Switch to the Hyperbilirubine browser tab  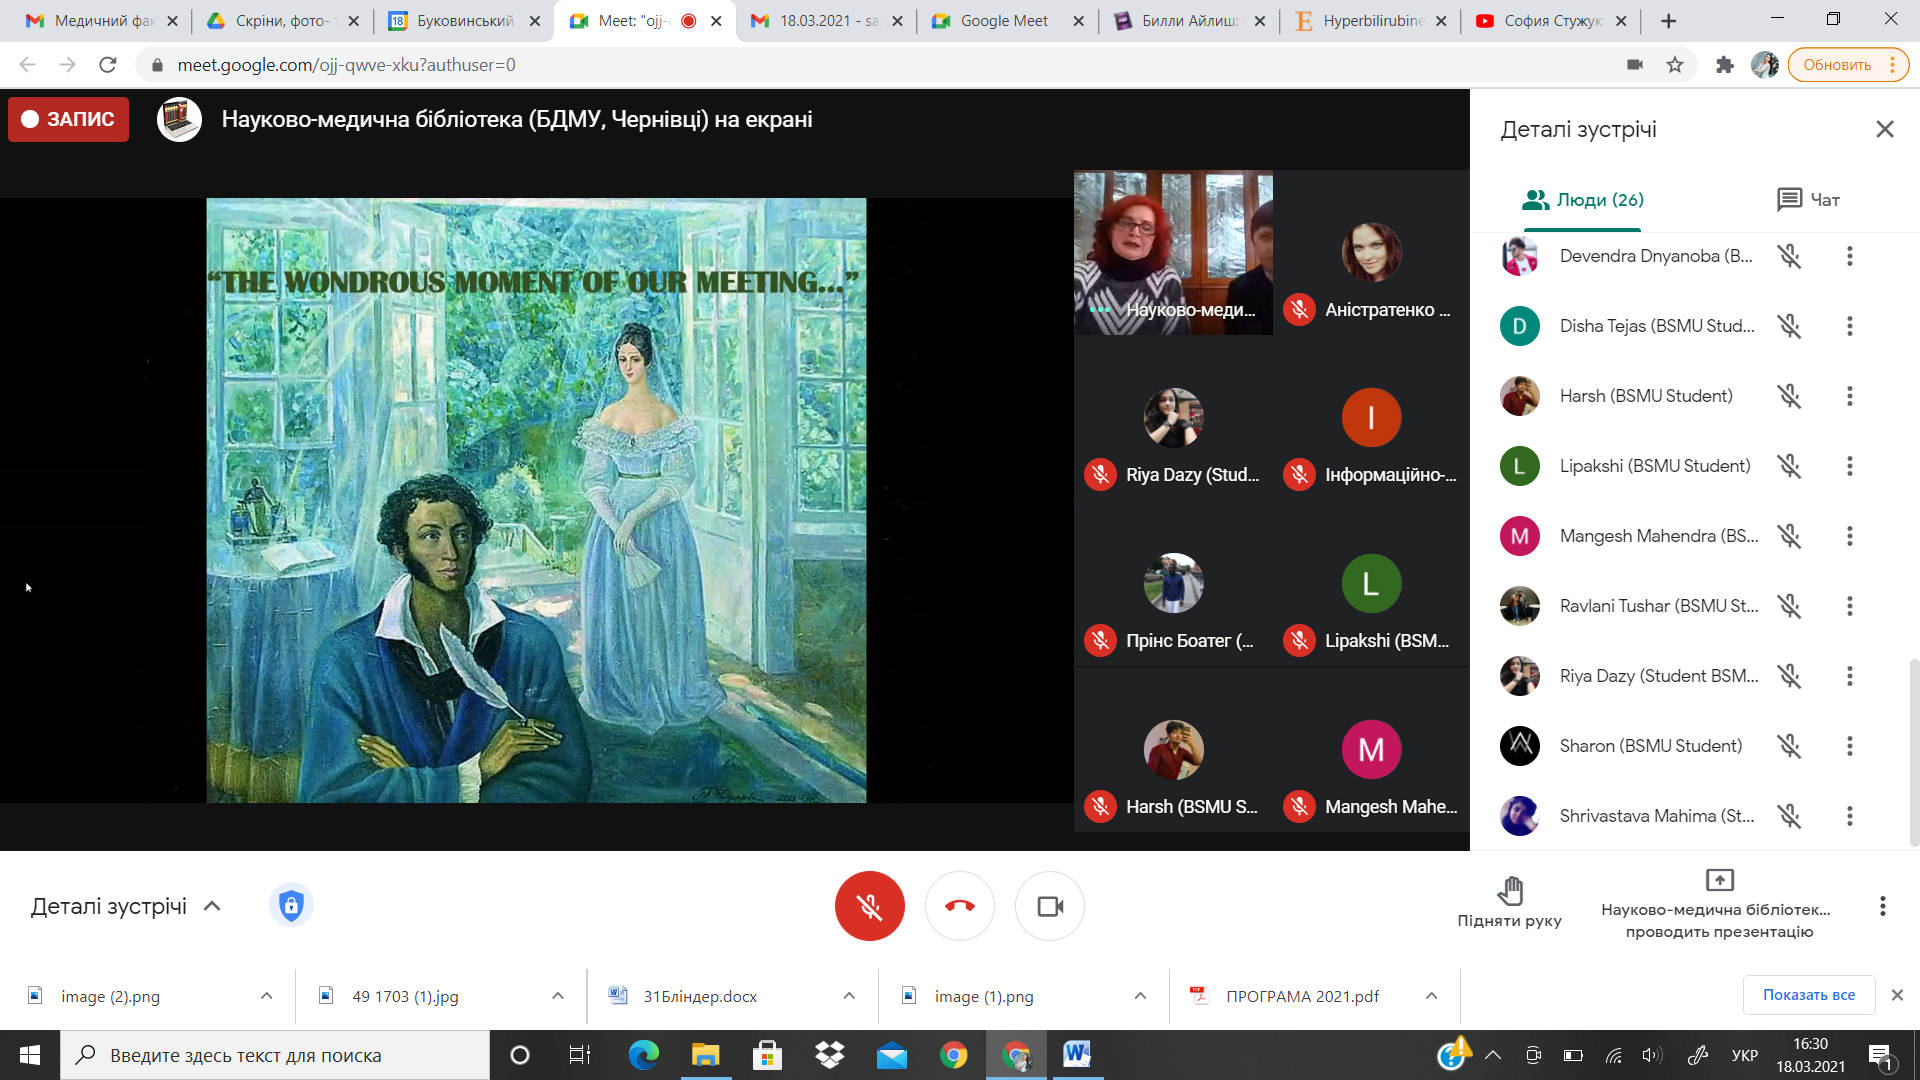point(1370,20)
